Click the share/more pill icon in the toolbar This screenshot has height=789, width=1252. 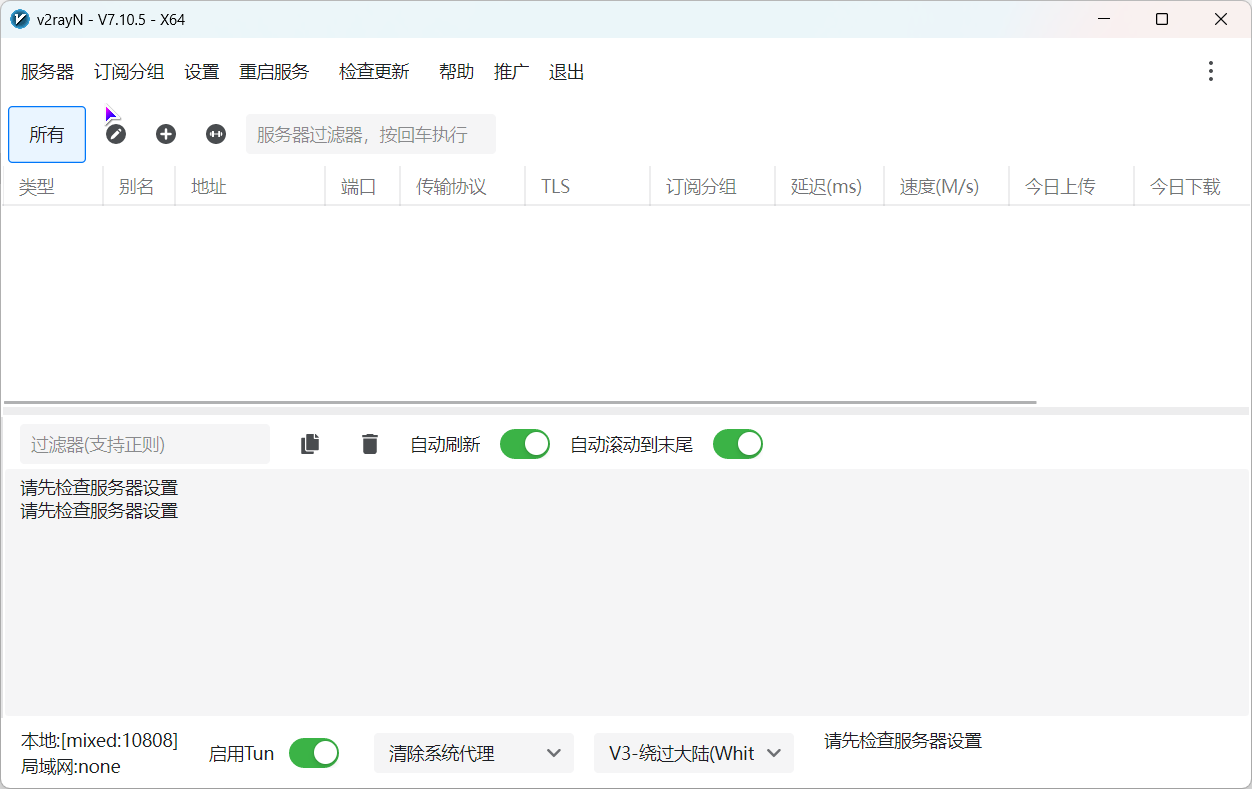[x=215, y=133]
